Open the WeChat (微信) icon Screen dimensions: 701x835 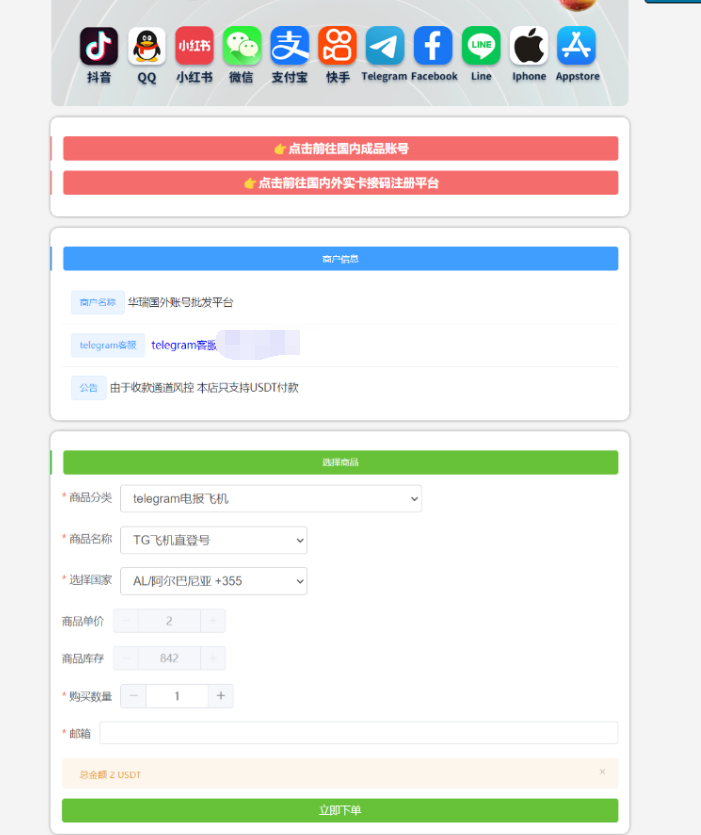pyautogui.click(x=242, y=46)
